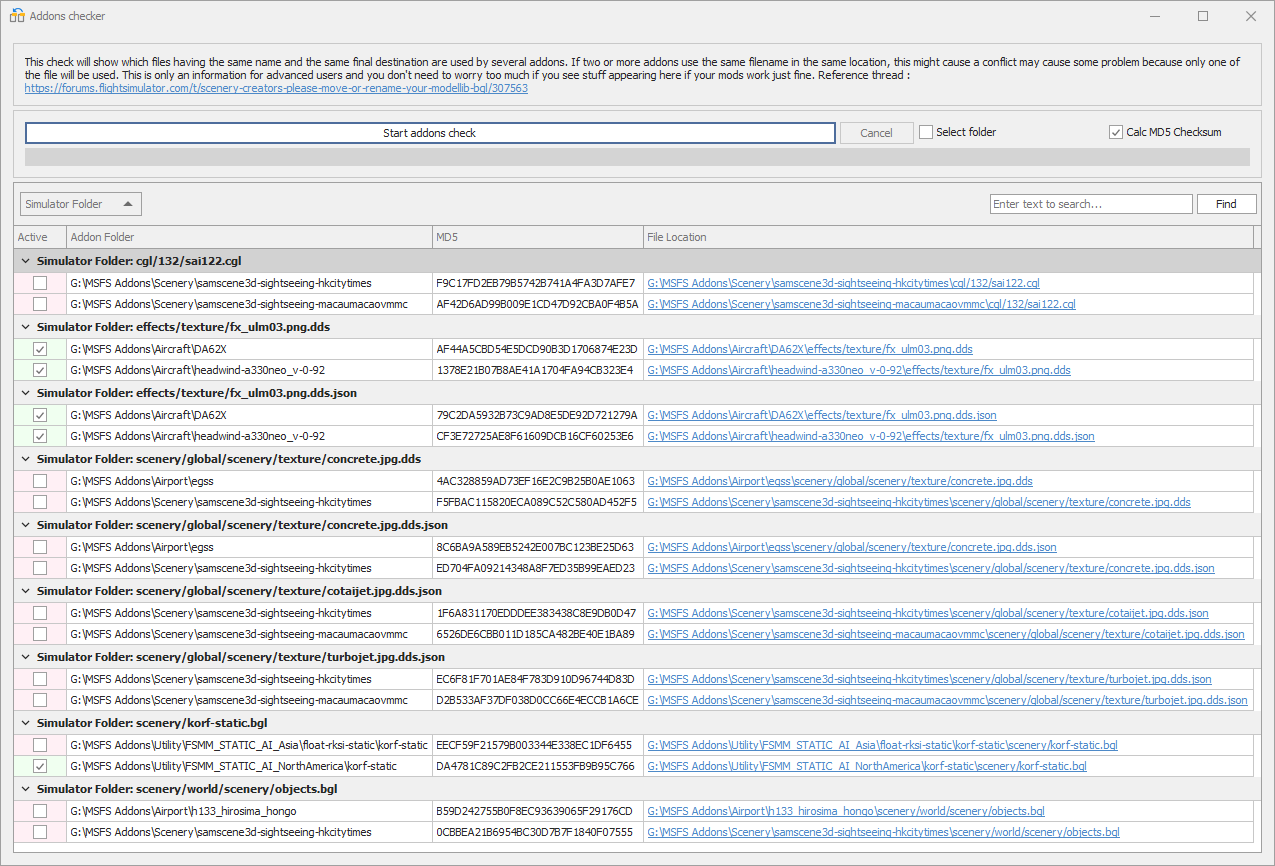
Task: Uncheck Calc MD5 Checksum option
Action: pos(1116,132)
